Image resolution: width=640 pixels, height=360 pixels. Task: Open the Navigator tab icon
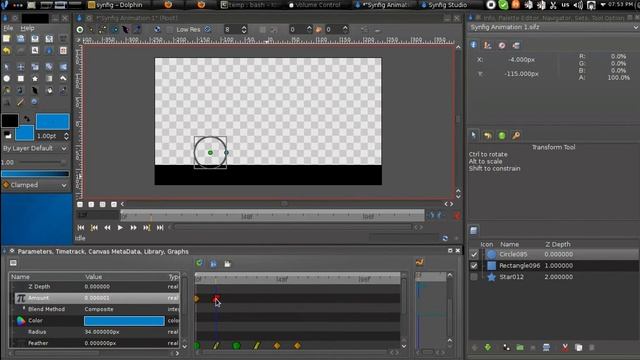tap(502, 45)
